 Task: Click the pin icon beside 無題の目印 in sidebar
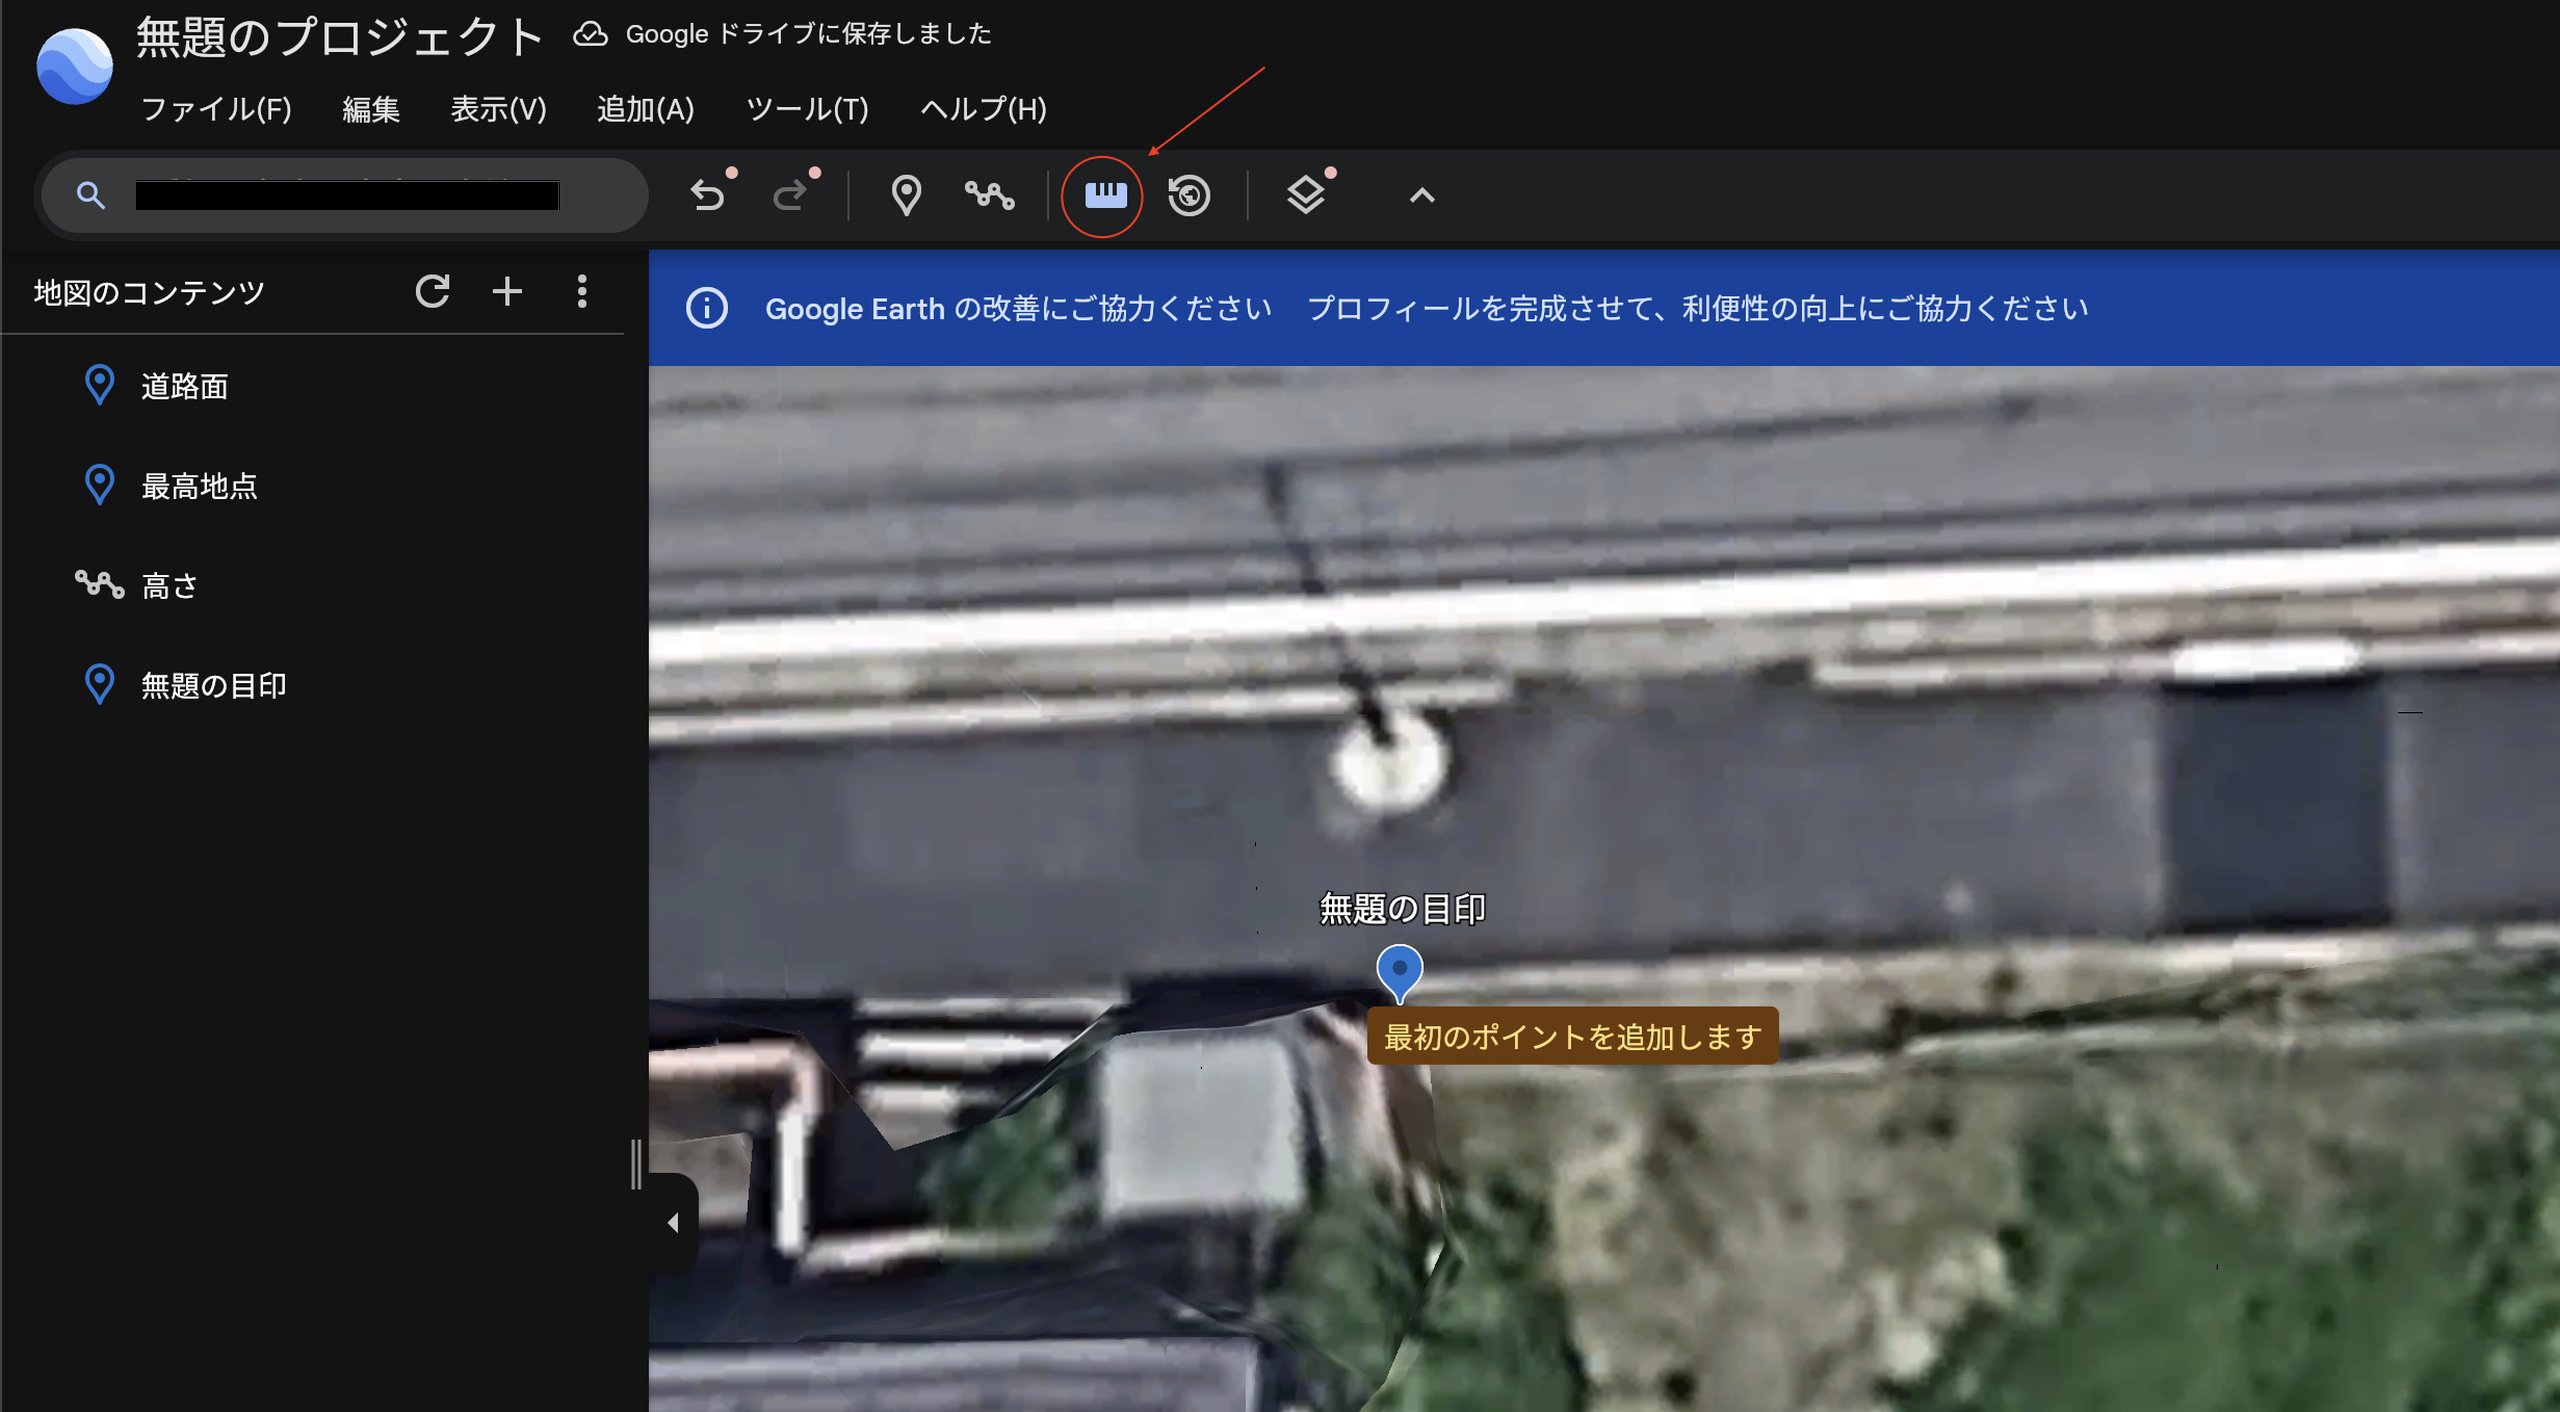coord(99,684)
